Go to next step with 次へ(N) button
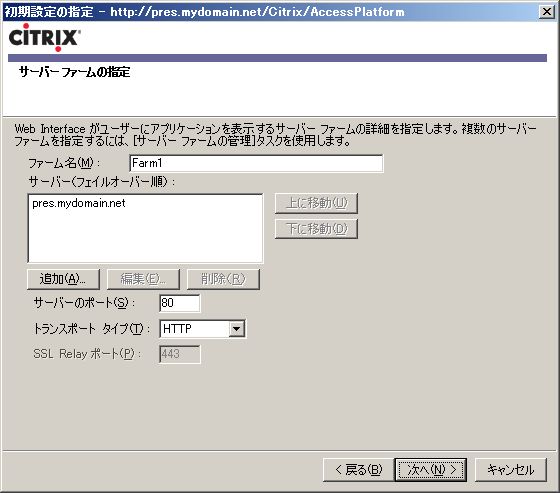560x493 pixels. pos(431,470)
